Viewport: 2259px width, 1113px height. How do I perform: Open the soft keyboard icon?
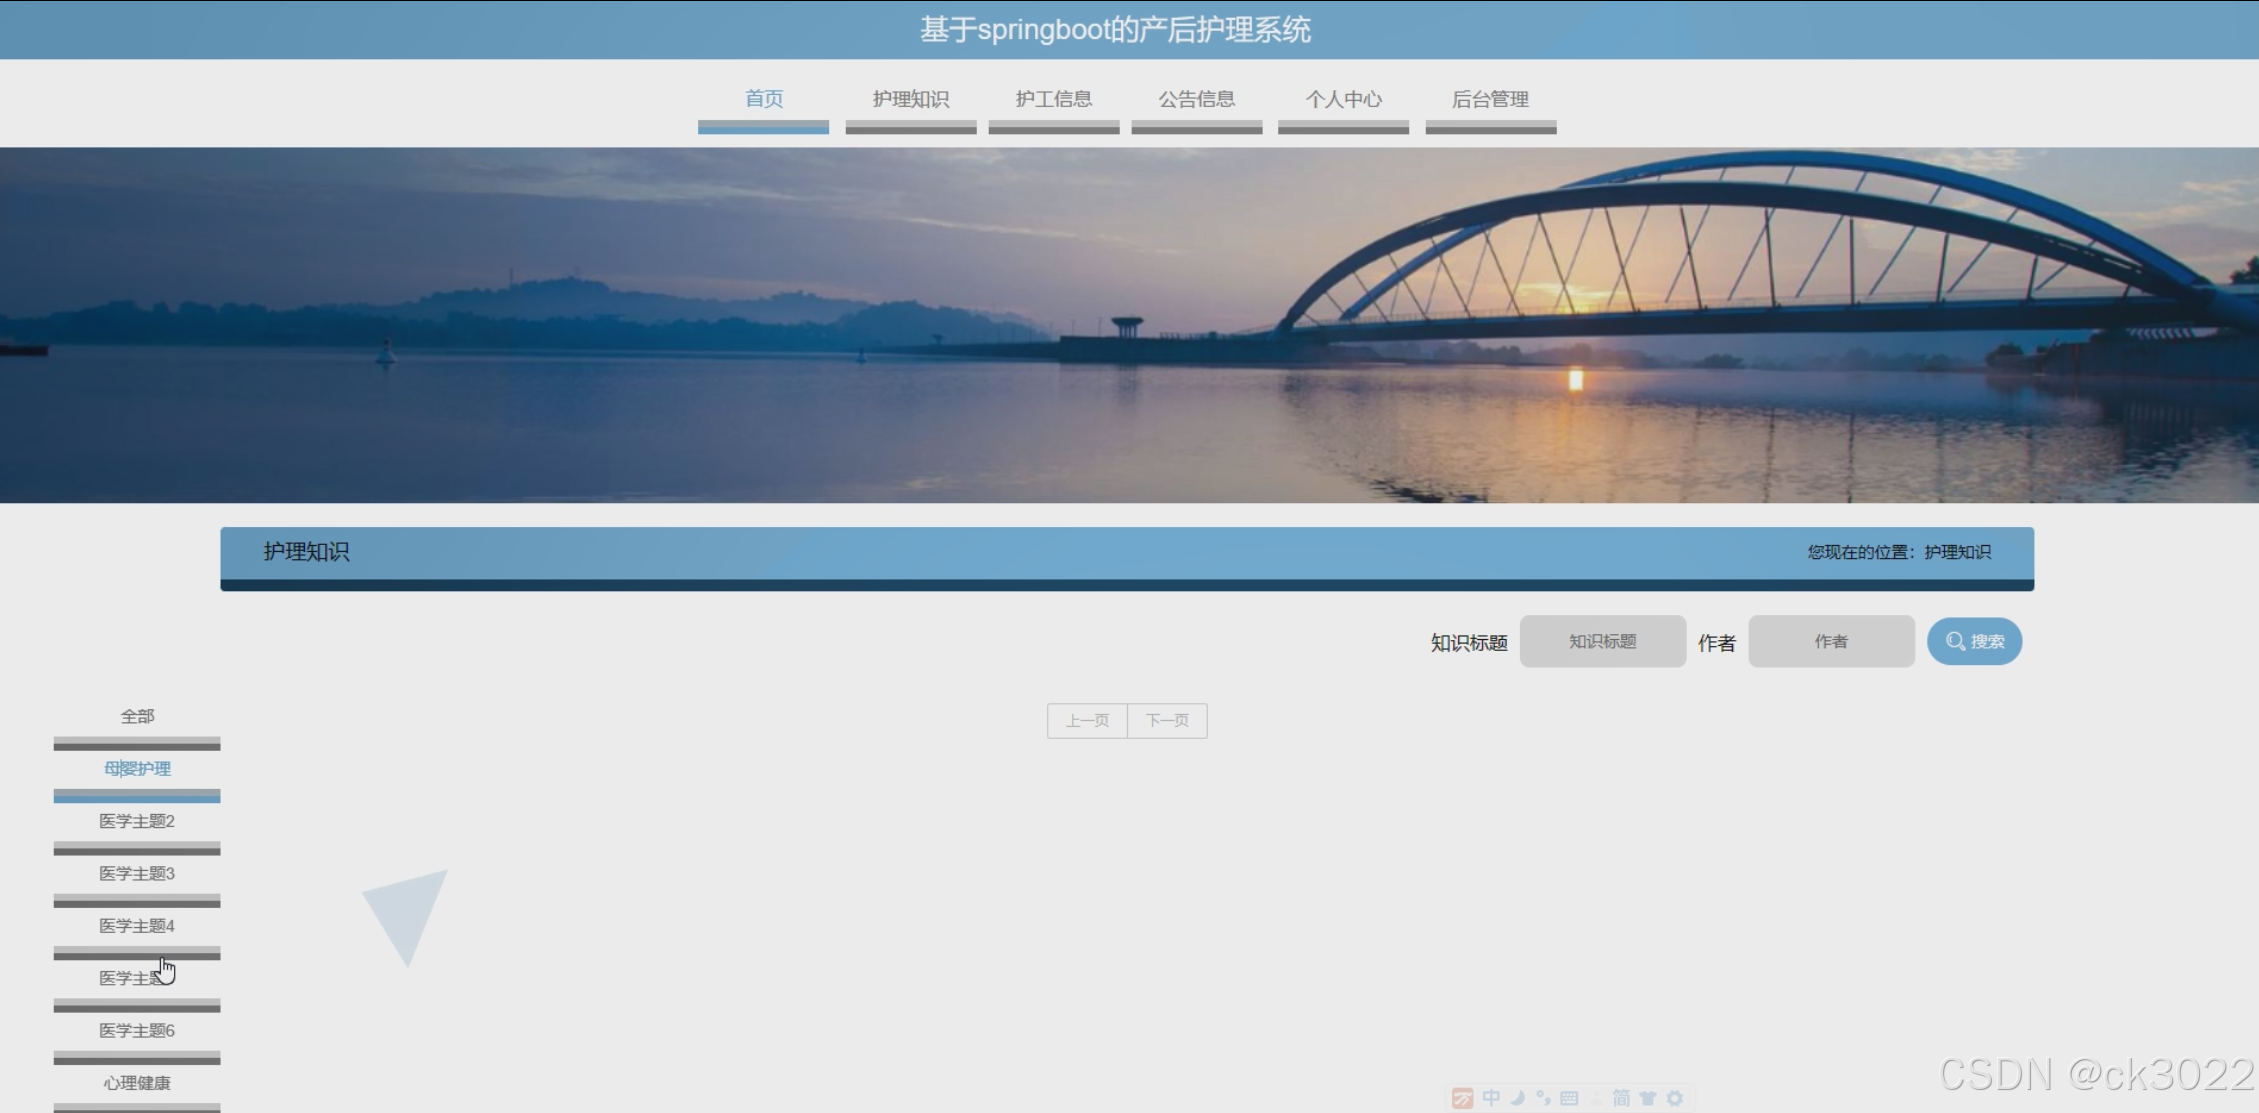coord(1569,1098)
